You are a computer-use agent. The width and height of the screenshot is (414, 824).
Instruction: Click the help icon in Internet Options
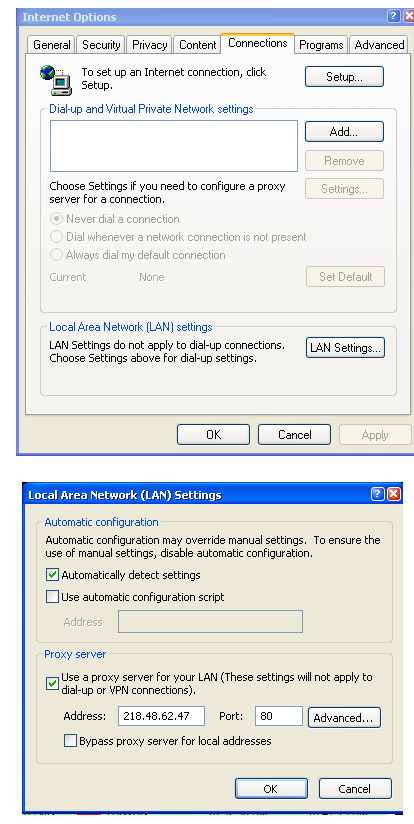[x=394, y=16]
